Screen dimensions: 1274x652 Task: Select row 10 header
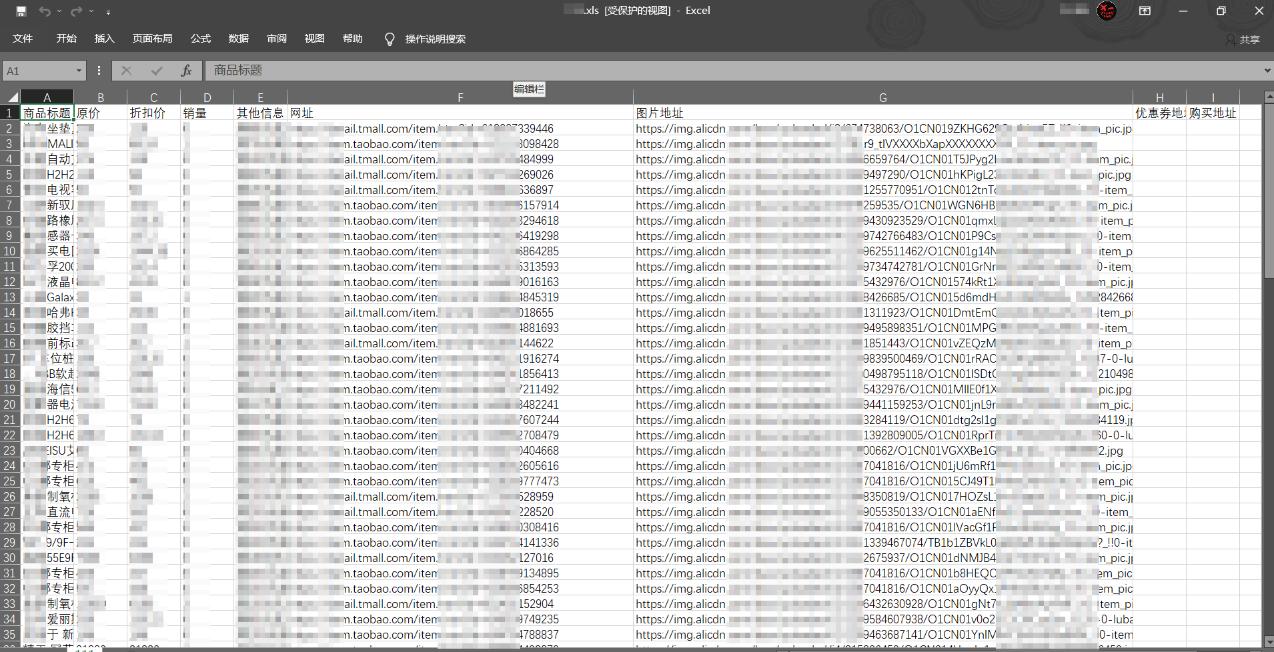pos(10,251)
